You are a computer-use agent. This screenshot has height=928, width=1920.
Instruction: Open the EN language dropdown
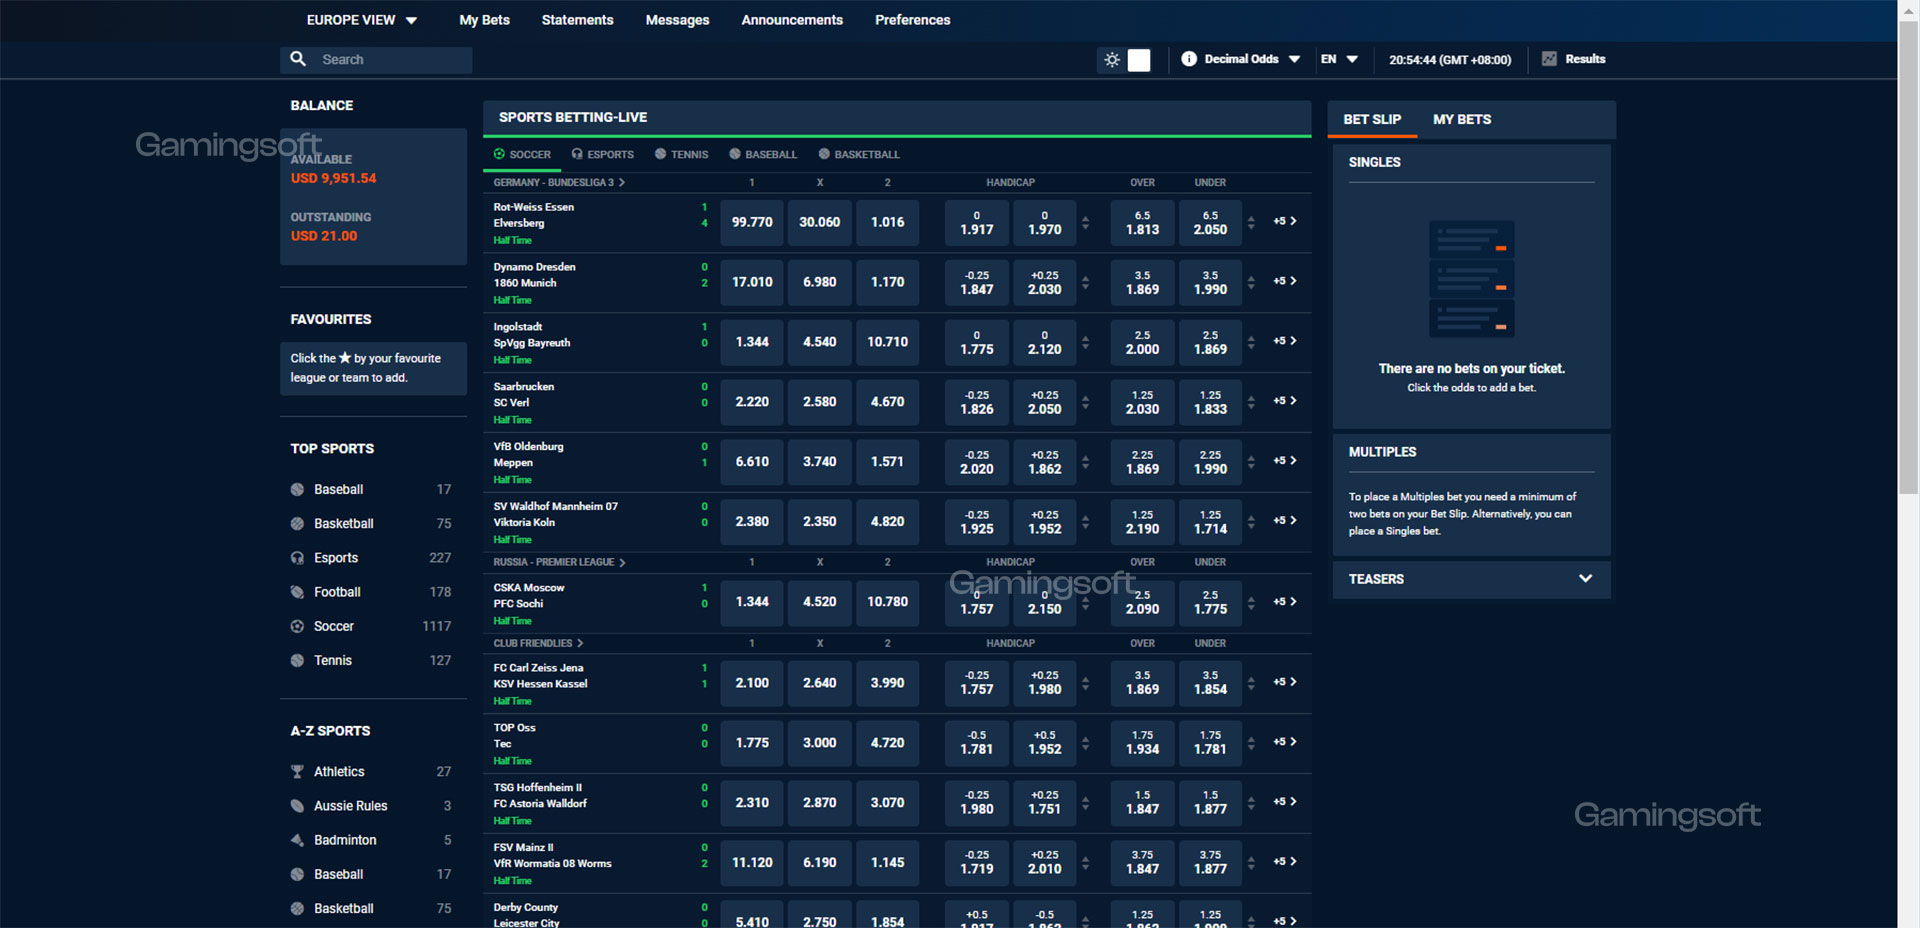tap(1338, 59)
